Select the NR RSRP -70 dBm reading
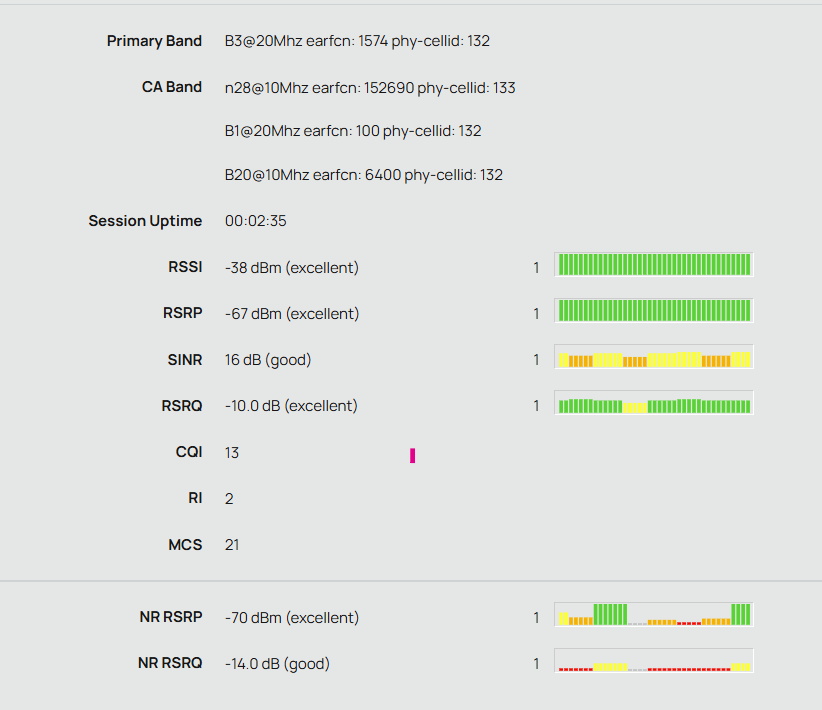This screenshot has width=822, height=710. [x=292, y=618]
